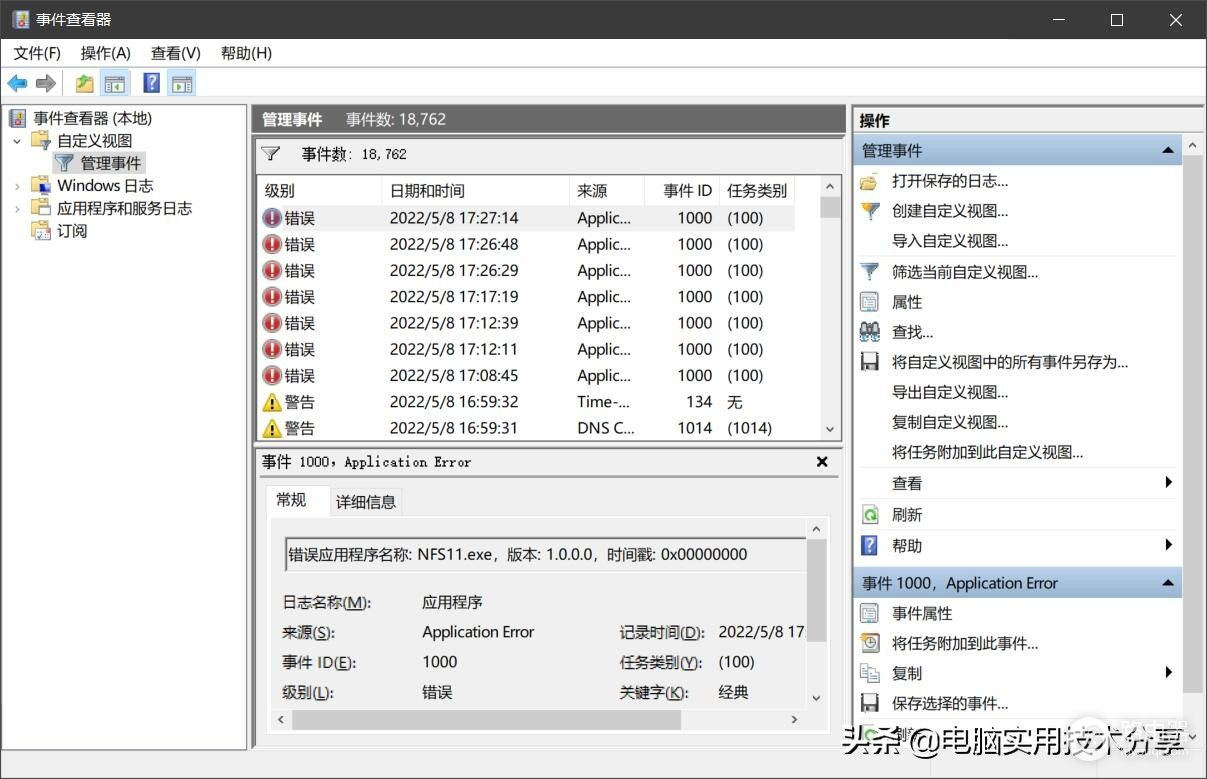Switch to the 详细信息 tab
The image size is (1207, 779).
[x=366, y=502]
